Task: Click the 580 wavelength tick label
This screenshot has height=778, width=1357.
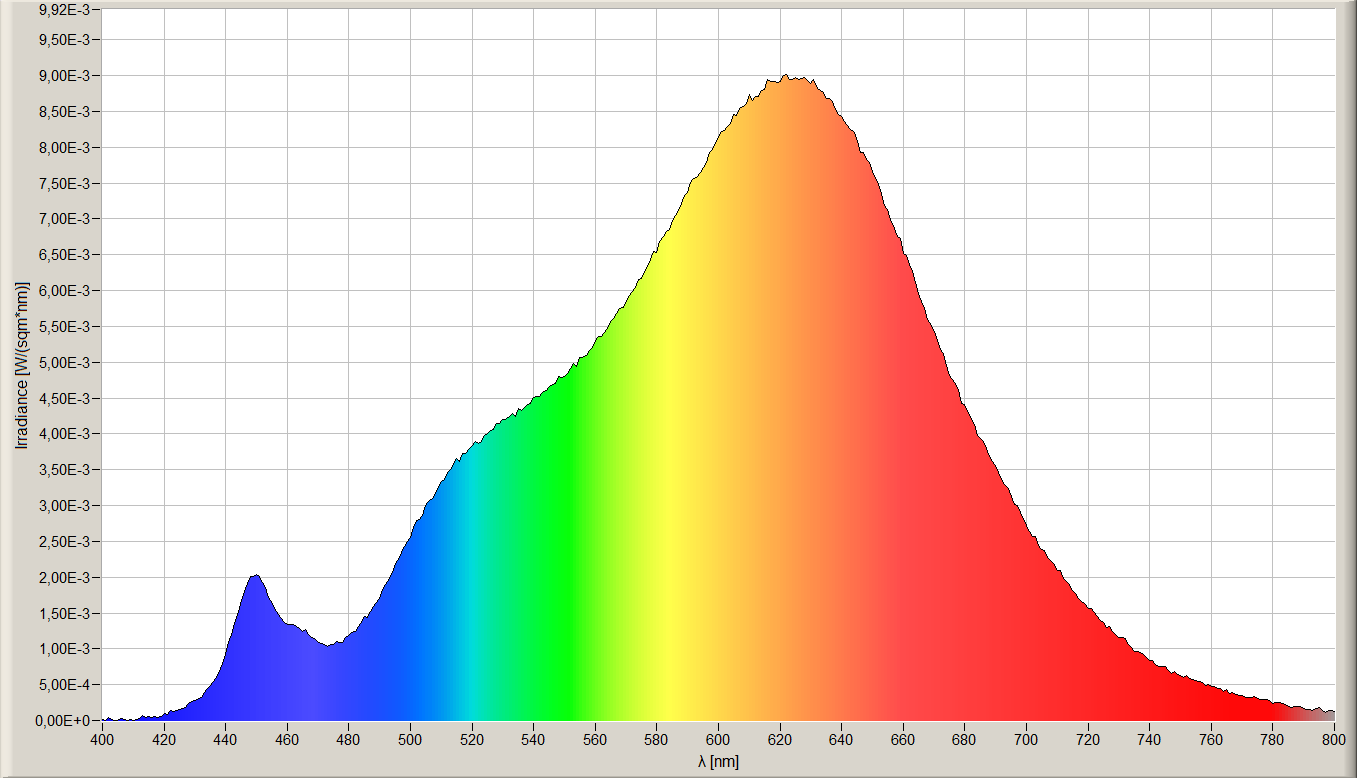Action: (x=657, y=740)
